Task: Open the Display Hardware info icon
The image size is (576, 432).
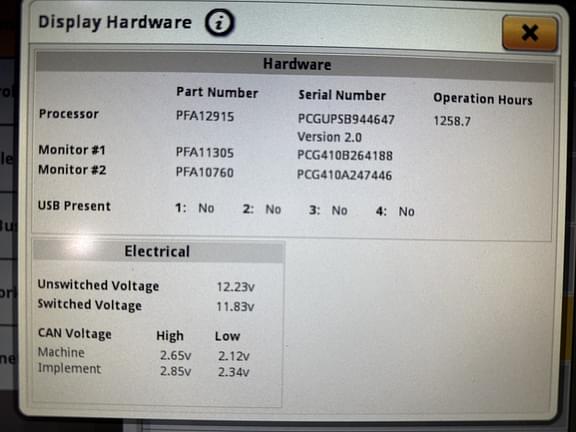Action: click(x=219, y=23)
